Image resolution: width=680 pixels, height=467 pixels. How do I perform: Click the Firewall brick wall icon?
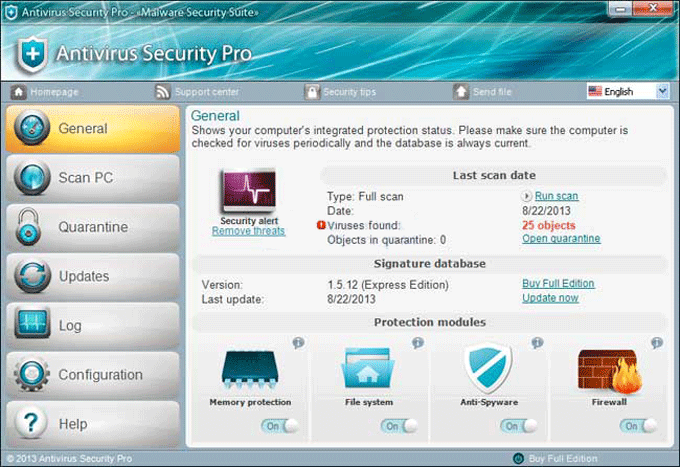coord(608,370)
